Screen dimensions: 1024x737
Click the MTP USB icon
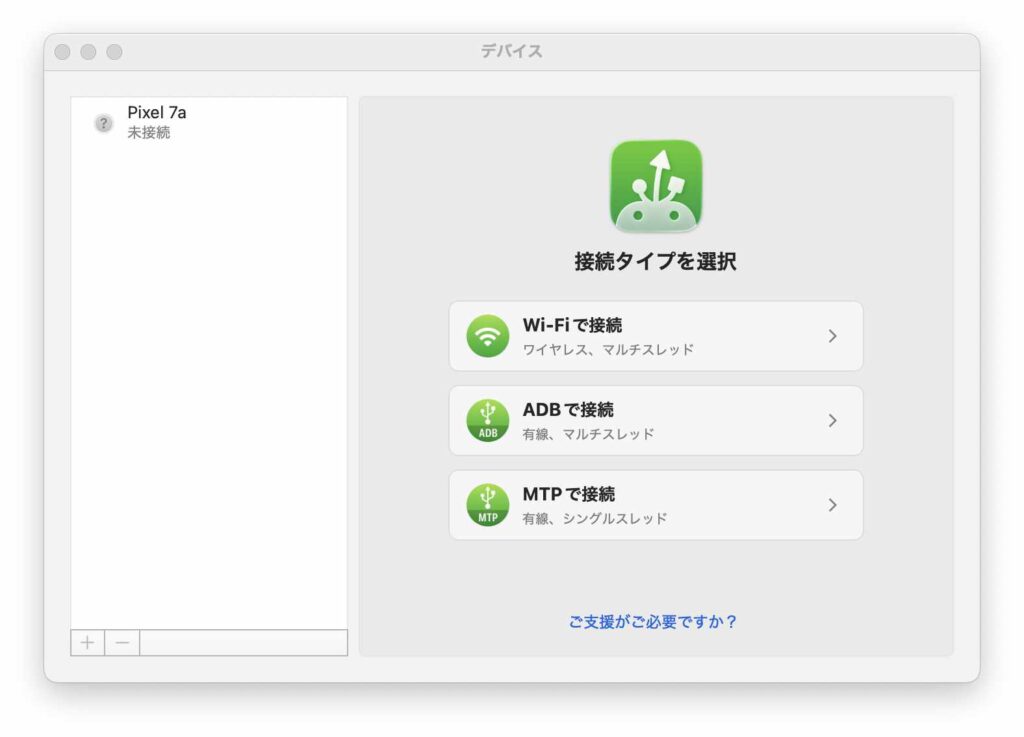[488, 505]
